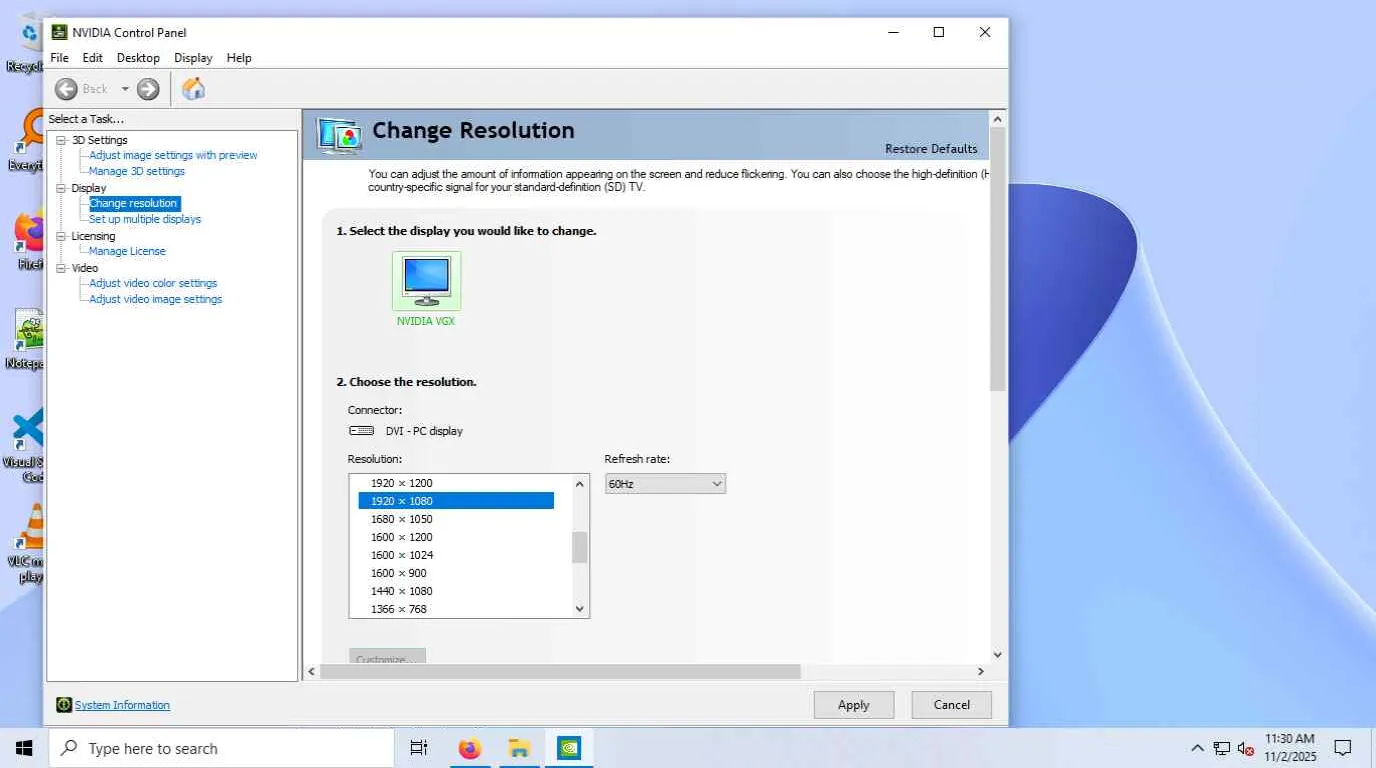Image resolution: width=1376 pixels, height=768 pixels.
Task: Click the main panel horizontal scrollbar thumb
Action: point(560,672)
